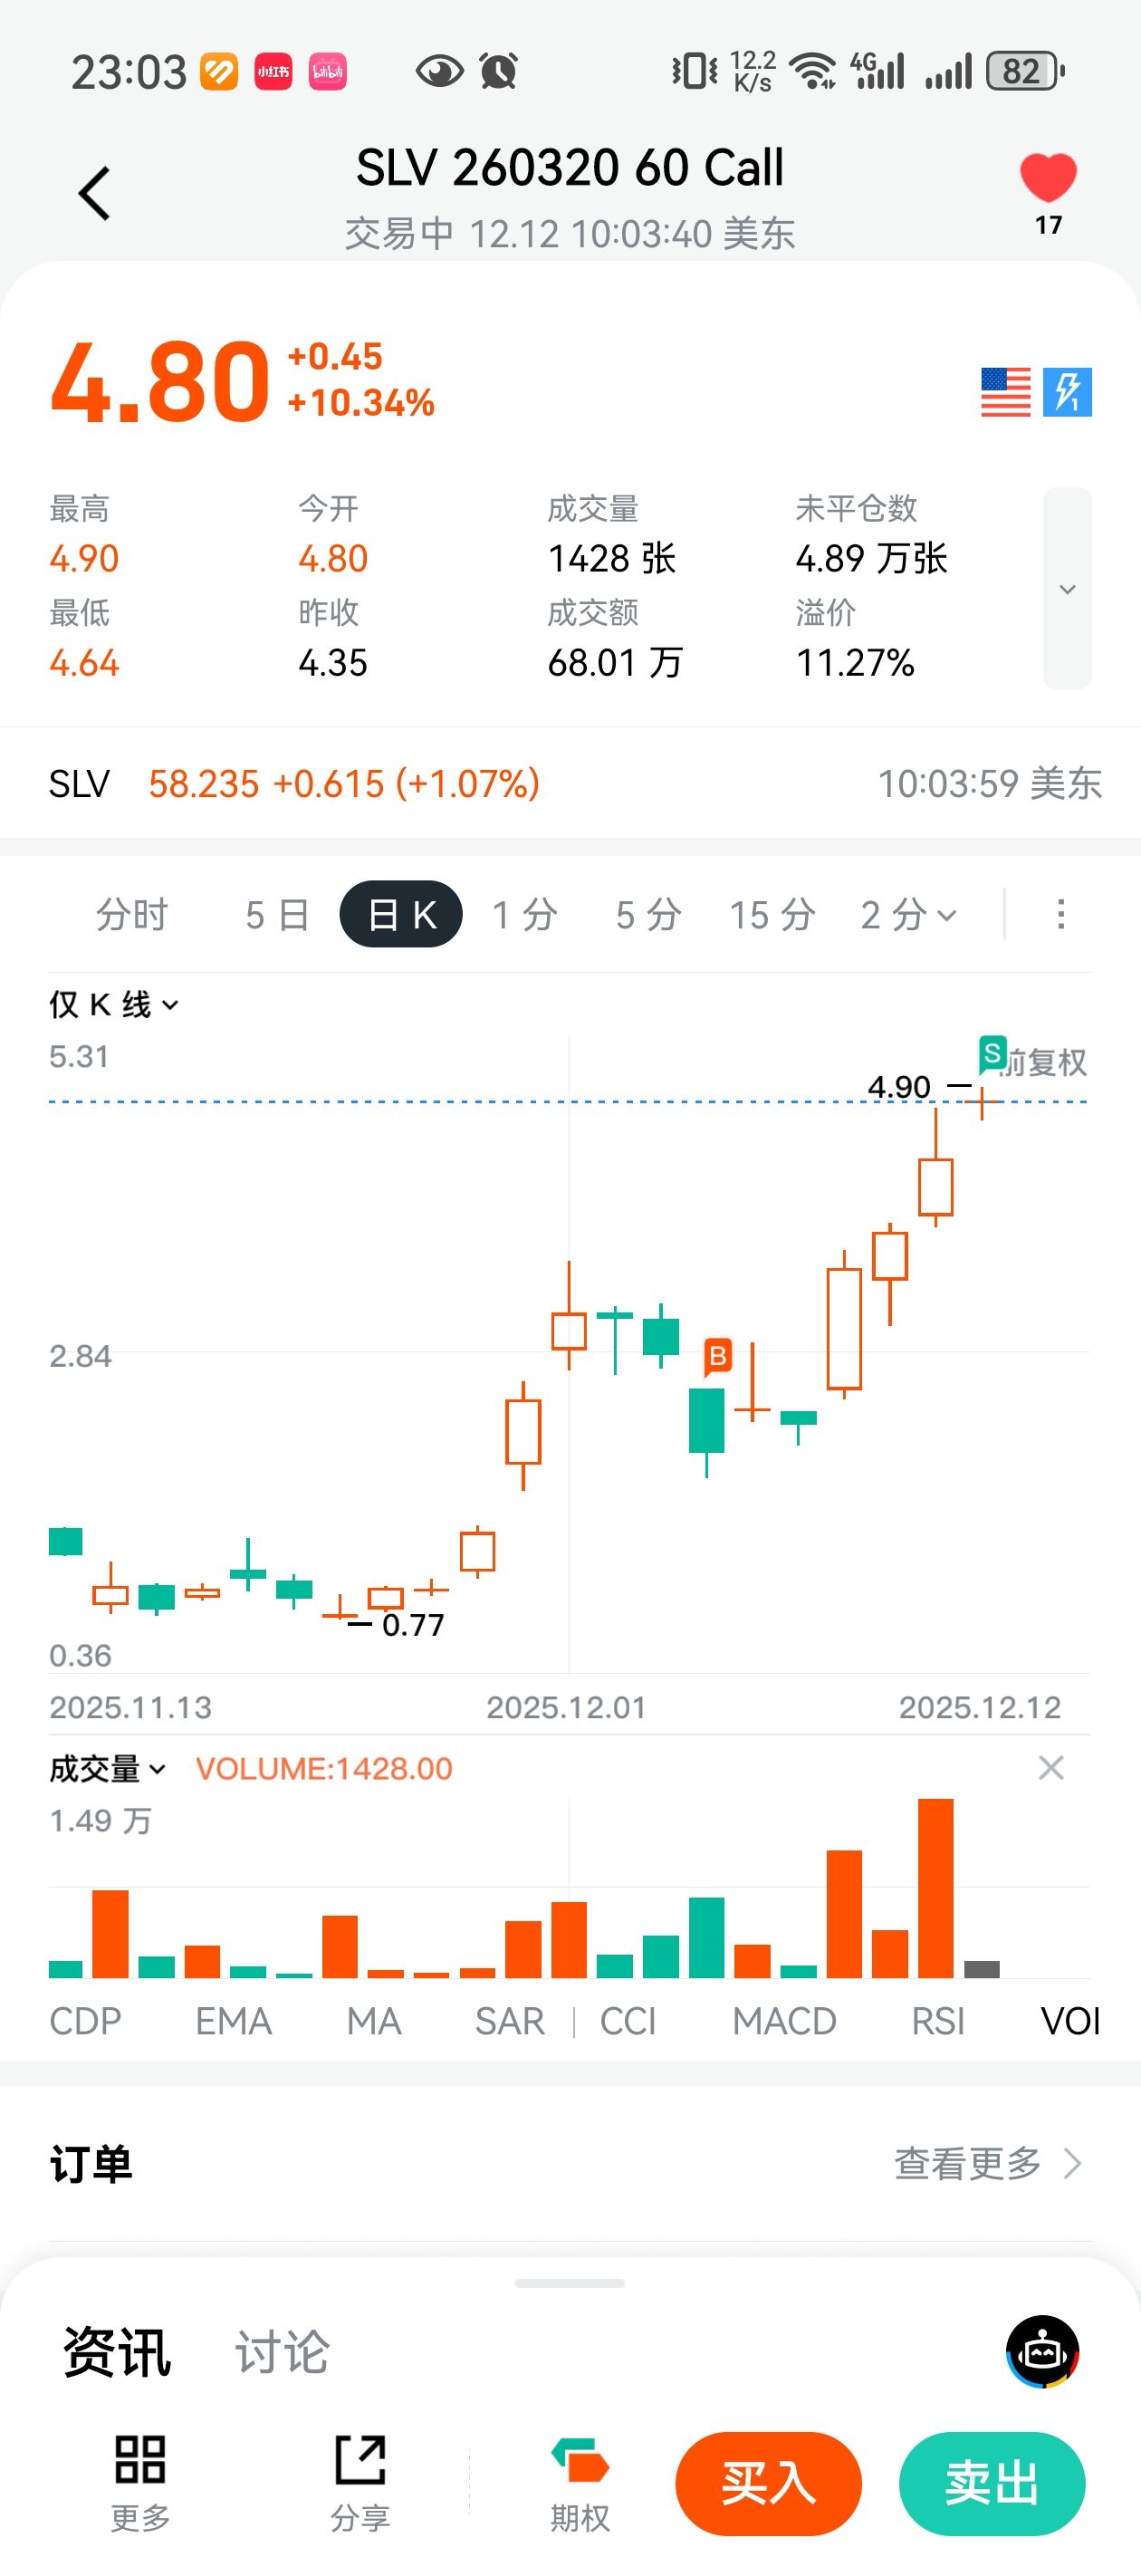1141x2576 pixels.
Task: Open 查看更多 orders link
Action: pos(987,2163)
